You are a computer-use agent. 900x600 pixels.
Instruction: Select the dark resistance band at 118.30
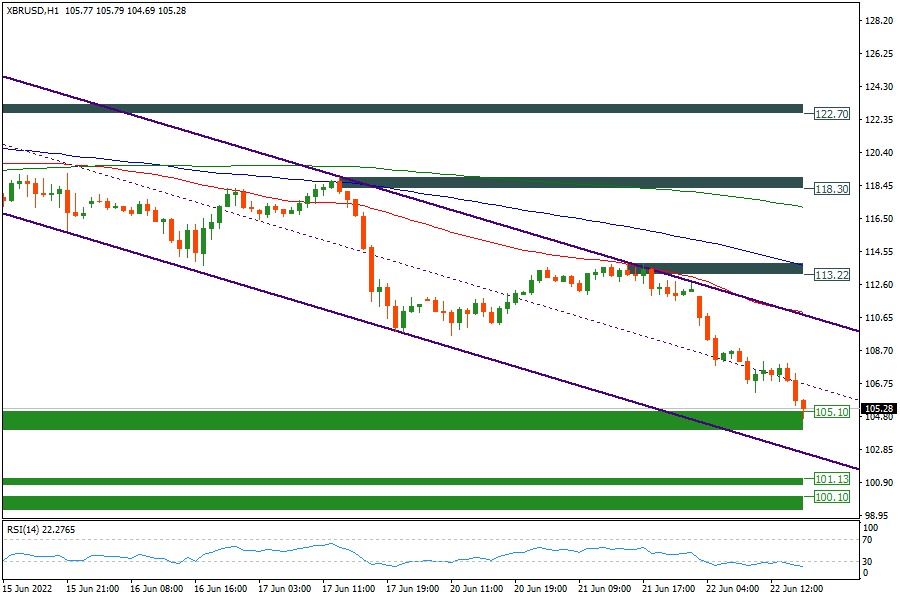tap(570, 183)
